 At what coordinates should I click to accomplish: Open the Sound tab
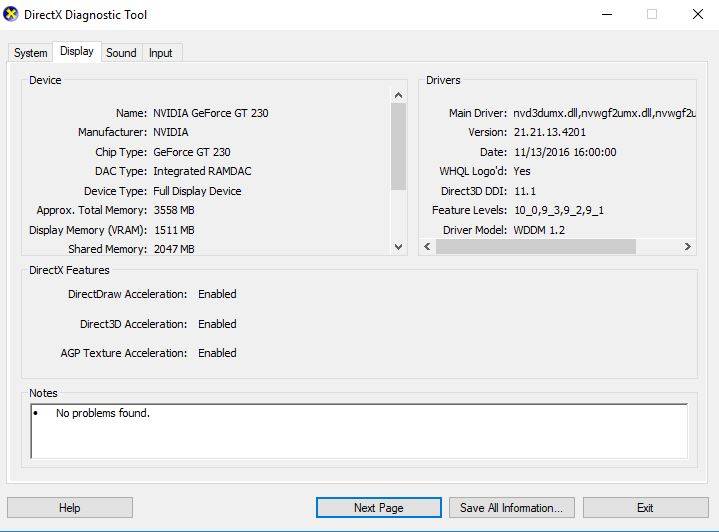121,53
